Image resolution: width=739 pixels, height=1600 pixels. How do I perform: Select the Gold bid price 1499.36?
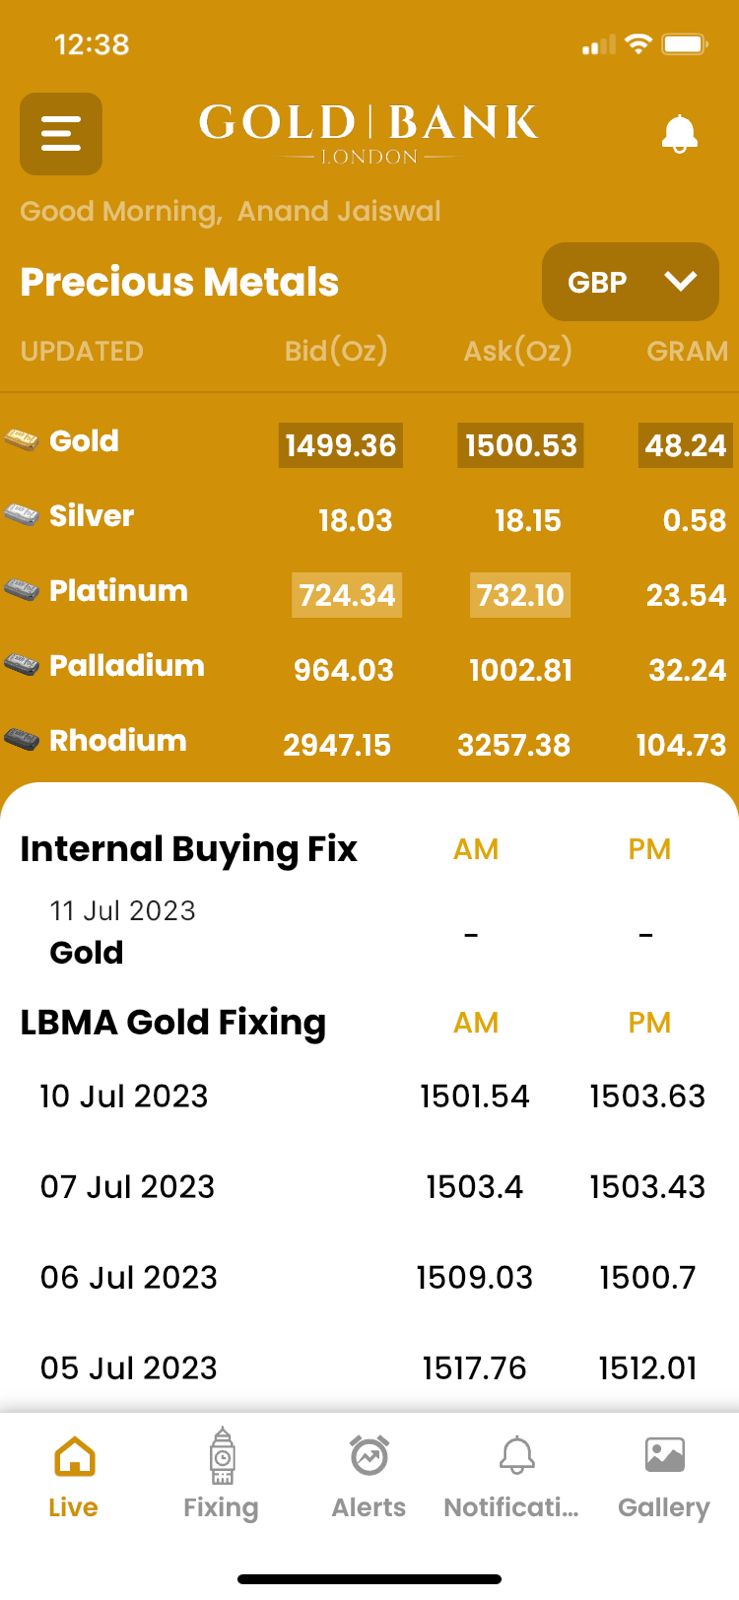coord(340,445)
